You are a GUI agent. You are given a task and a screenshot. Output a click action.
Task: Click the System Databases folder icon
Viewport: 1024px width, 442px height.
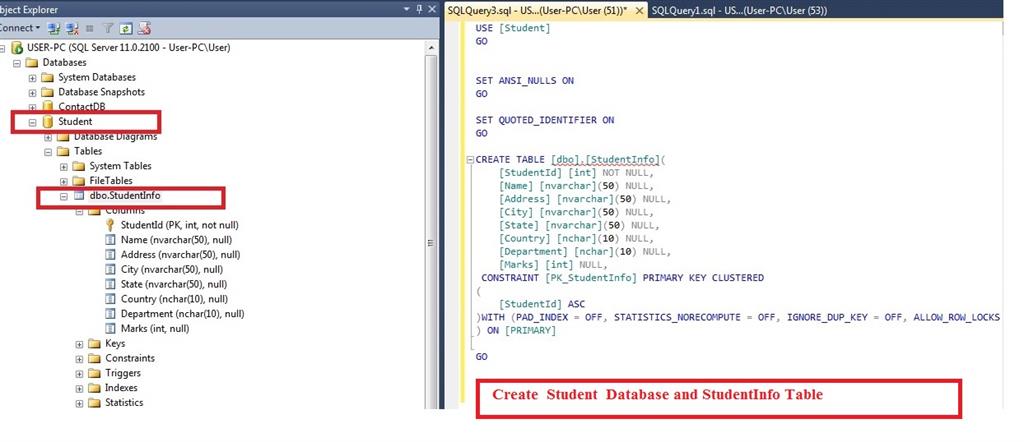click(47, 77)
